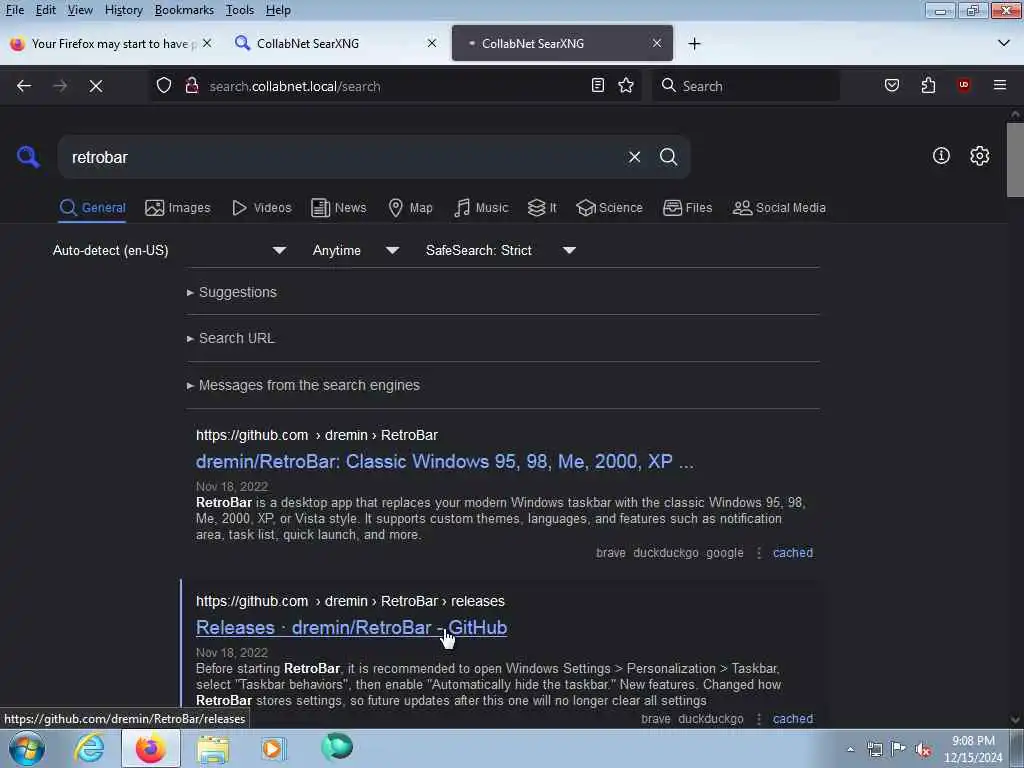Open the Edit menu
Viewport: 1024px width, 768px height.
[x=46, y=10]
